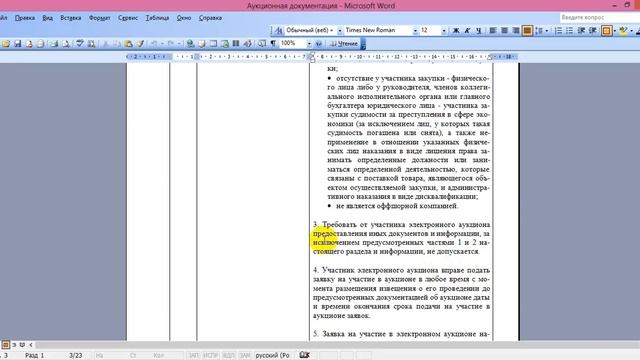Click the Paste clipboard icon
This screenshot has height=360, width=640.
(x=129, y=44)
